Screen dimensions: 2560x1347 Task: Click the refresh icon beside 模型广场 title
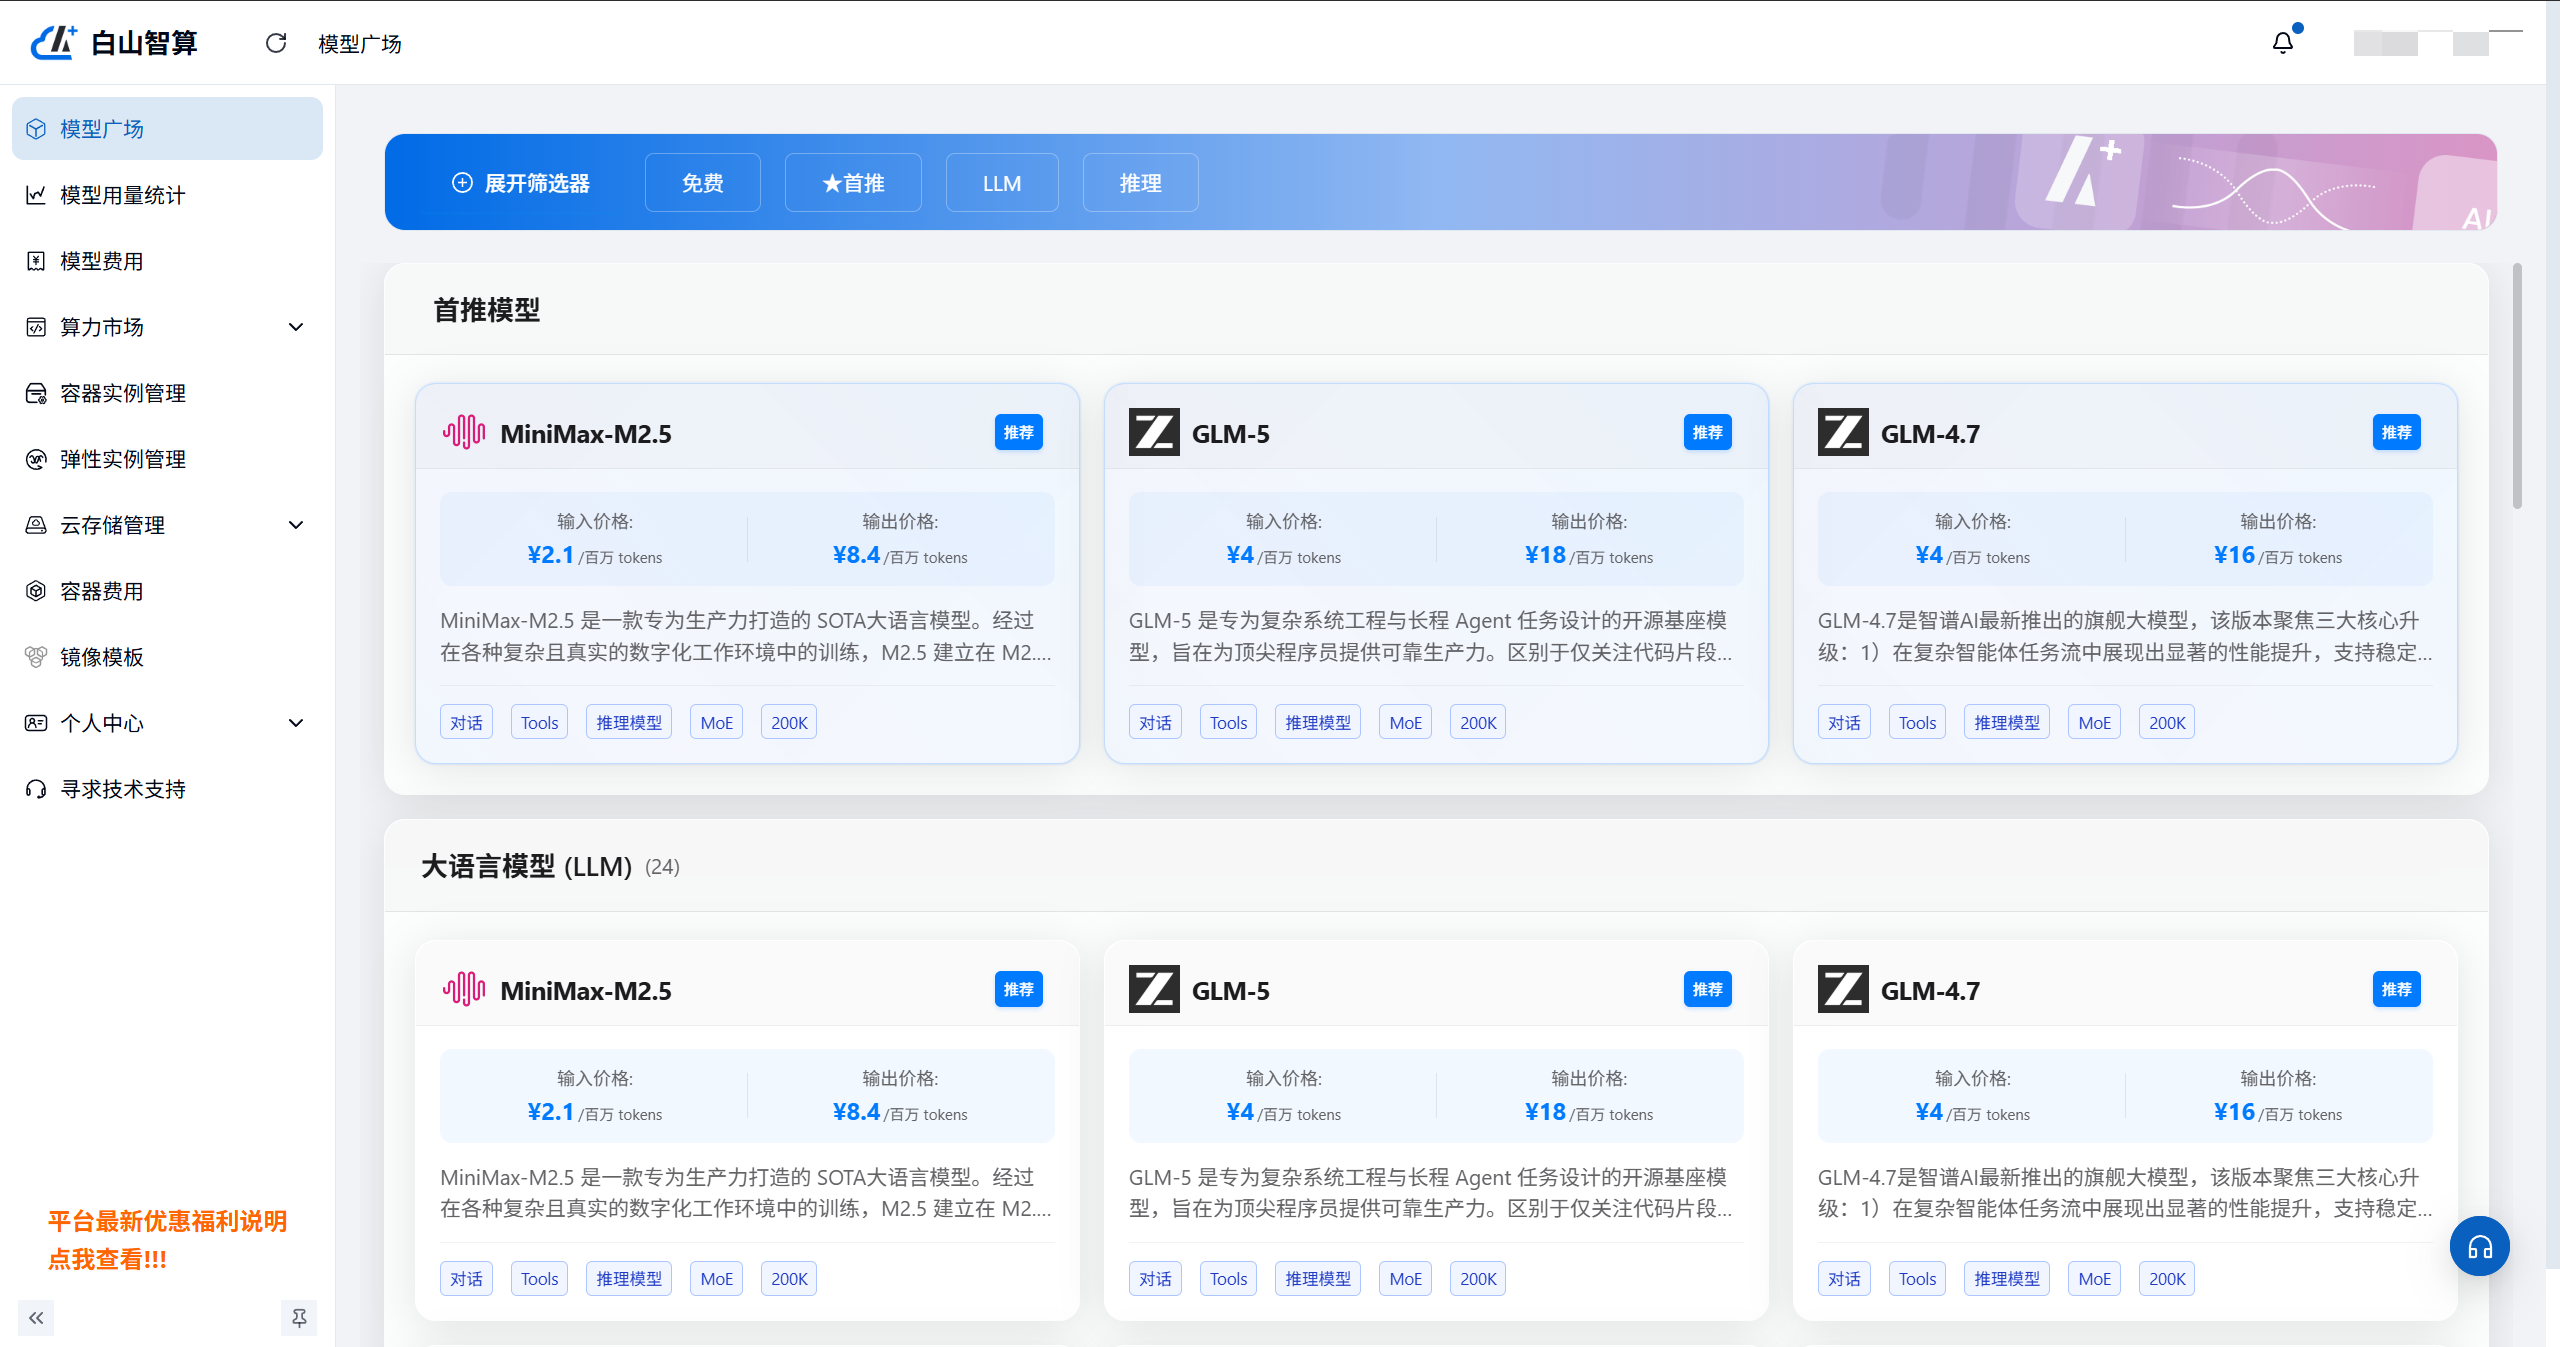pyautogui.click(x=276, y=43)
